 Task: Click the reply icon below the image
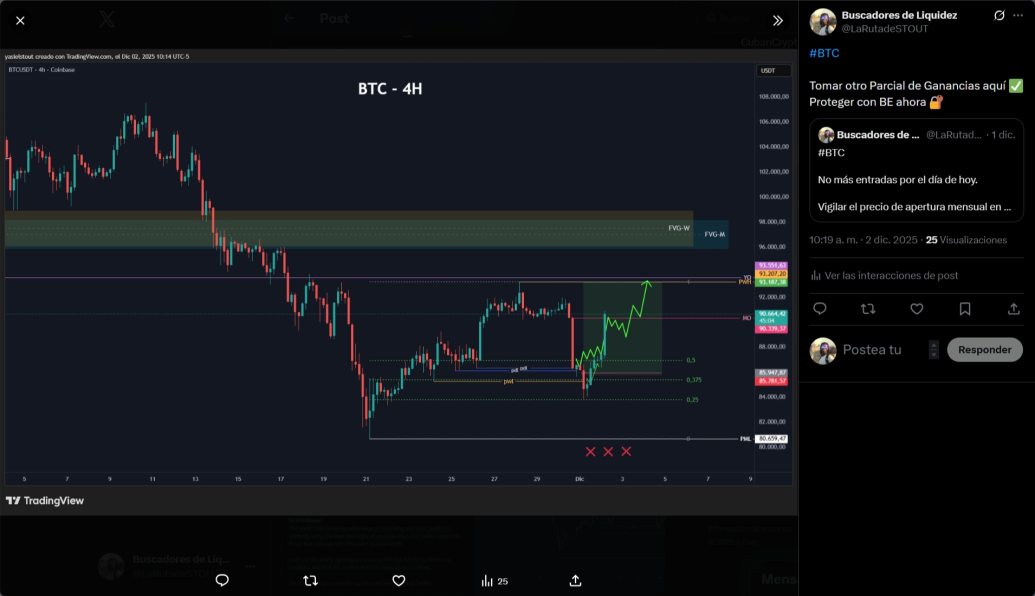pos(222,580)
